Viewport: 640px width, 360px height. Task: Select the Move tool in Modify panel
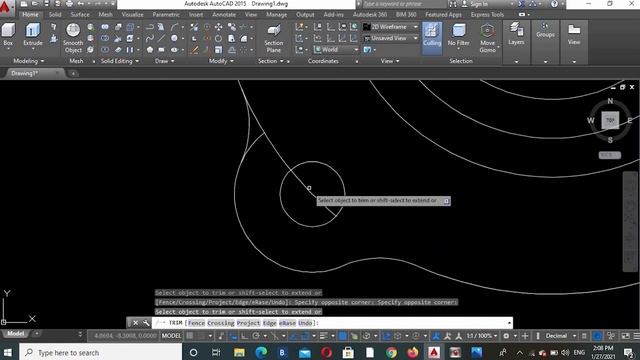tap(218, 27)
